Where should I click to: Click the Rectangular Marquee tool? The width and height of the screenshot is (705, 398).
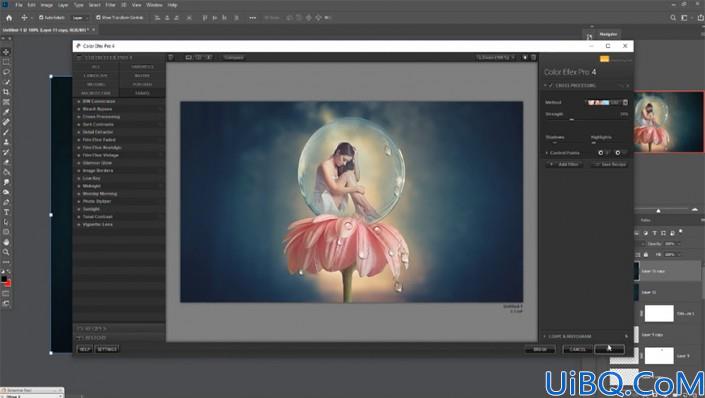(6, 62)
